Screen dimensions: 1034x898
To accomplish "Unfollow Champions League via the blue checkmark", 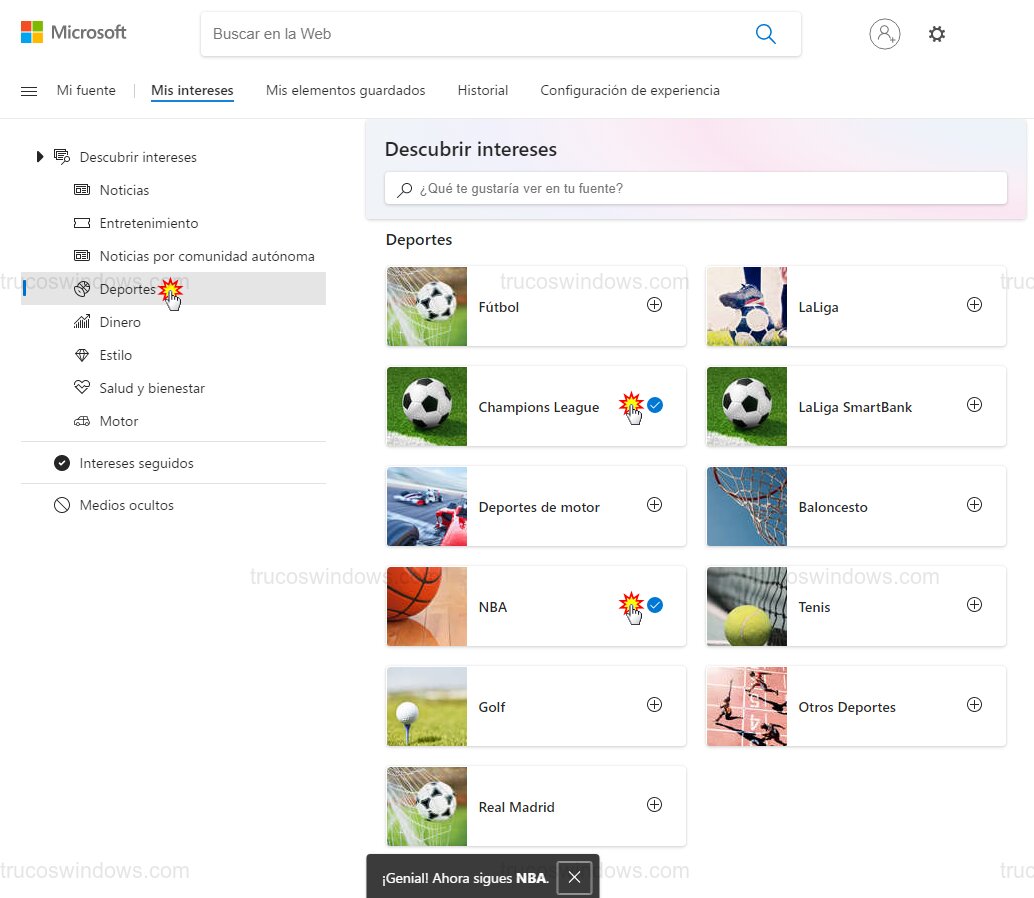I will [655, 405].
